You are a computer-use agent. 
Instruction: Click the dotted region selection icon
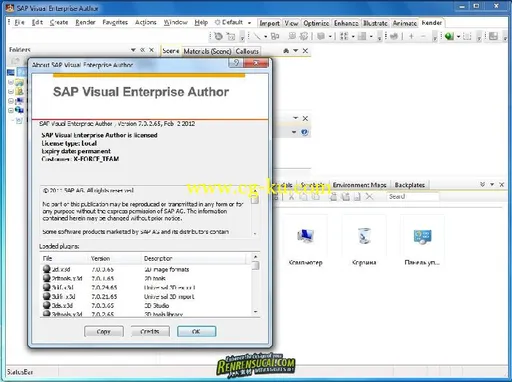467,36
